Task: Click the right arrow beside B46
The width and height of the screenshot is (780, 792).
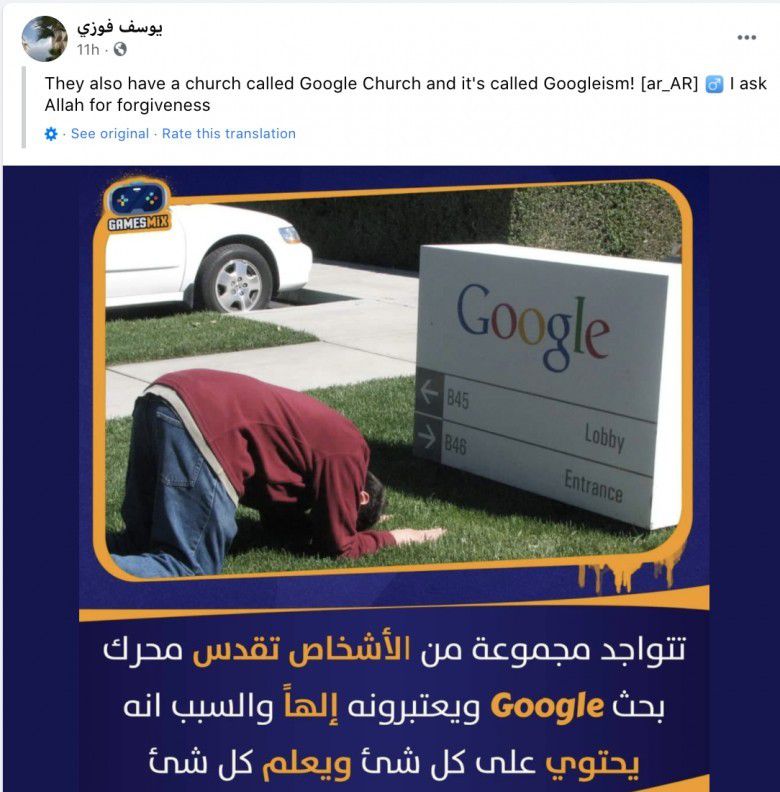Action: point(427,437)
